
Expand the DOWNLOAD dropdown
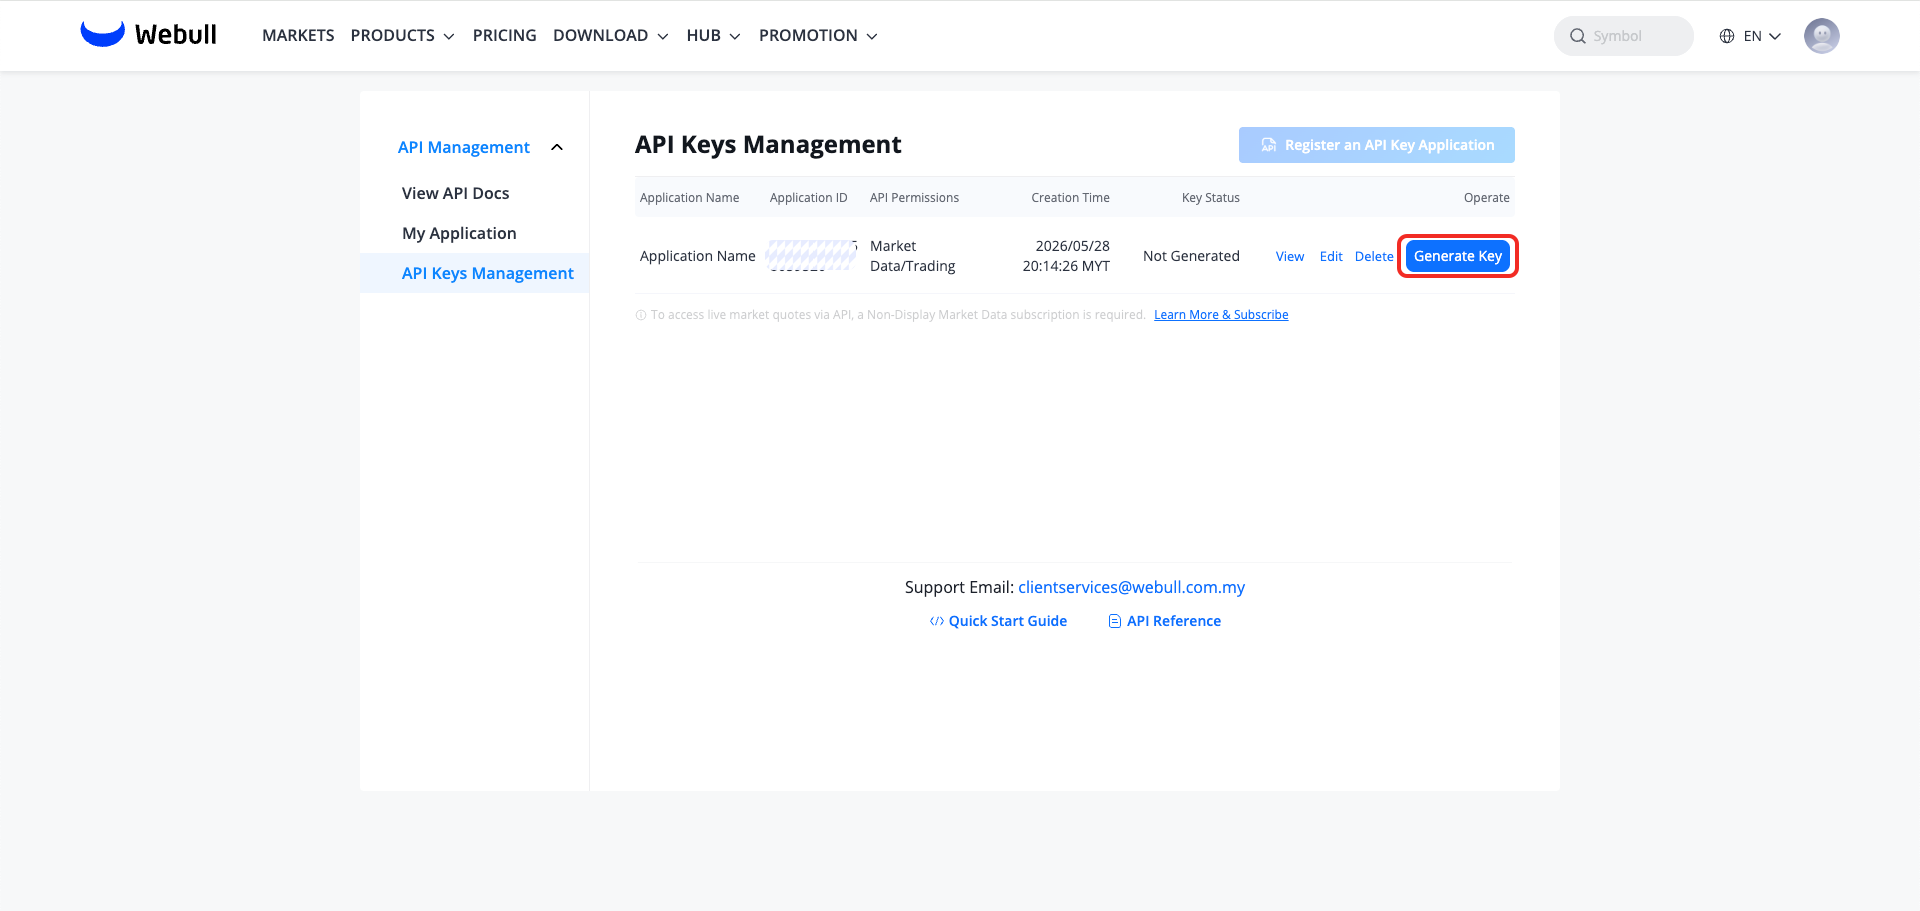coord(611,35)
